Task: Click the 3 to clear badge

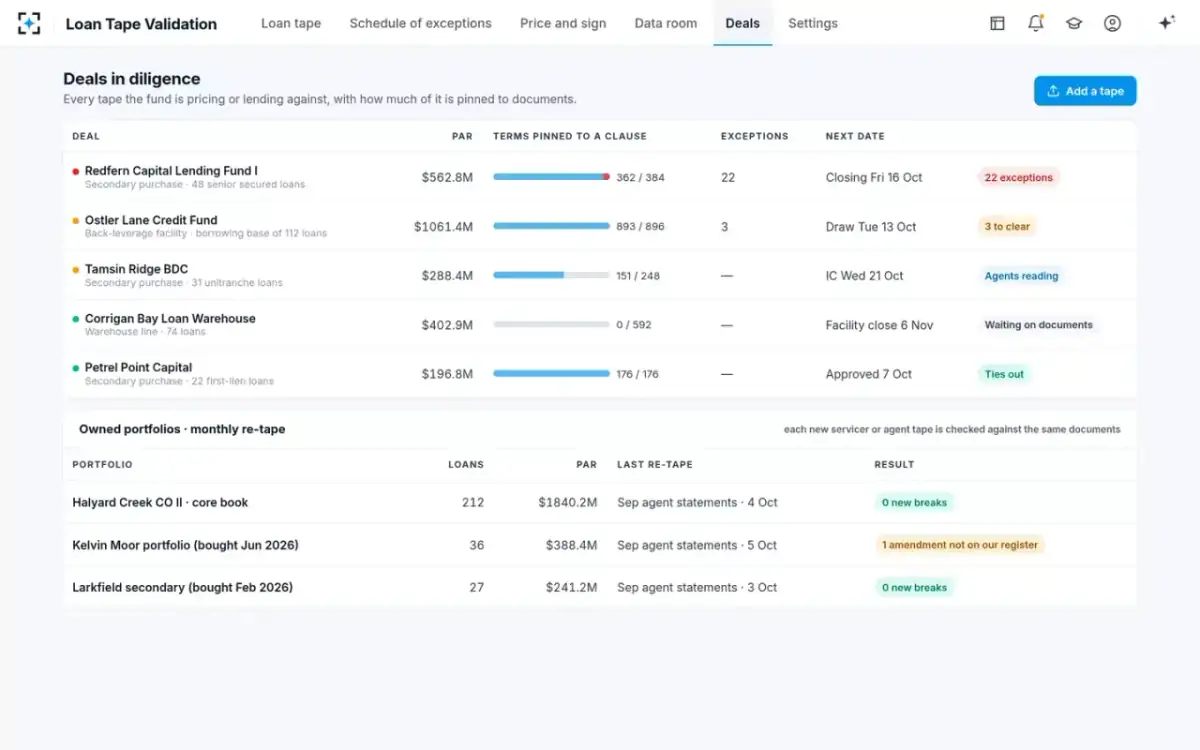Action: point(1007,227)
